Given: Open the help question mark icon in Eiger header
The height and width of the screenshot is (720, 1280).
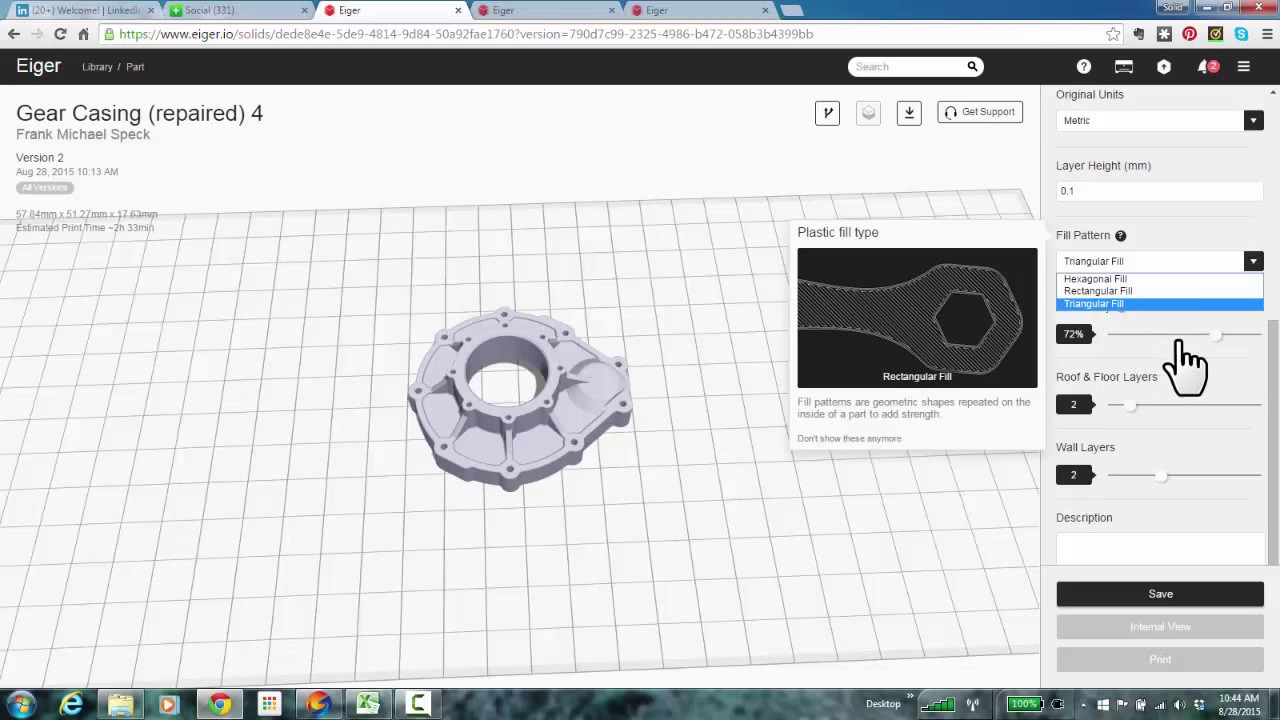Looking at the screenshot, I should click(1084, 67).
